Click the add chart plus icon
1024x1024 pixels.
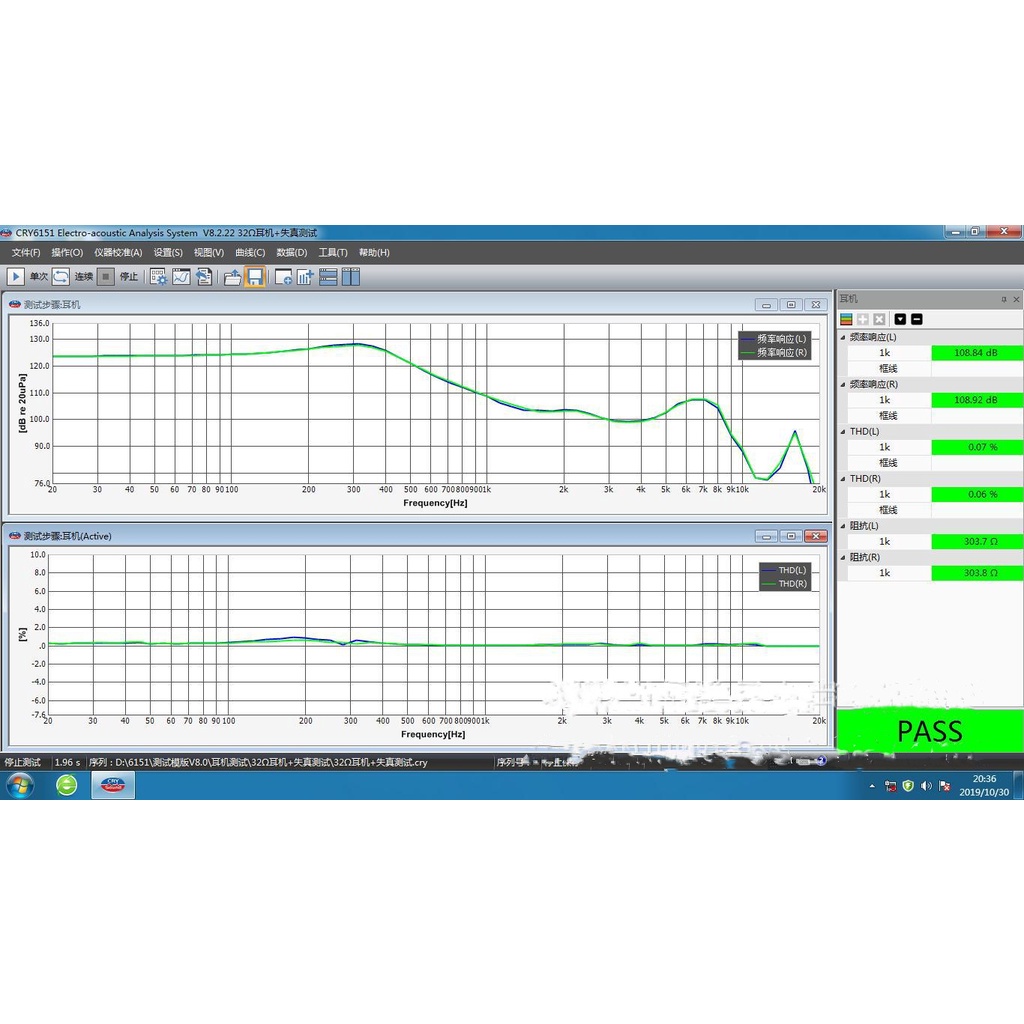tap(283, 277)
